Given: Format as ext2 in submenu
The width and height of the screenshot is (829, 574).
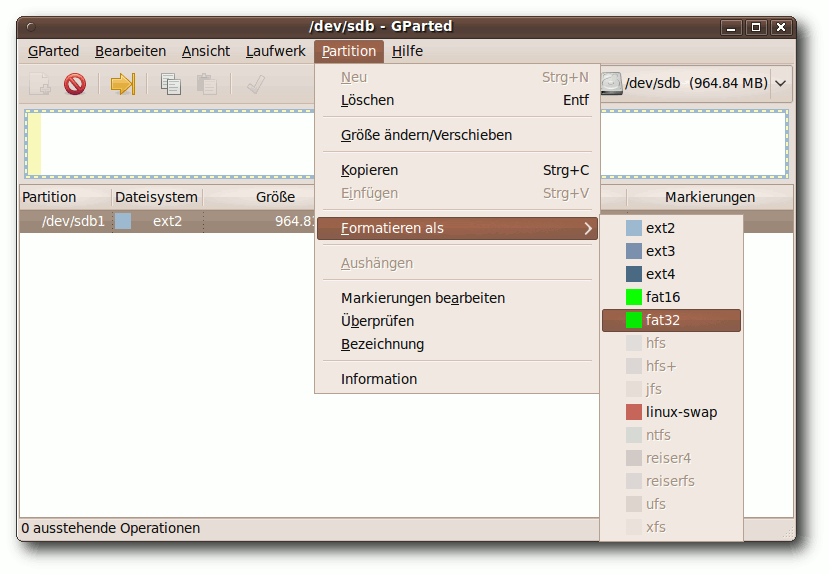Looking at the screenshot, I should pyautogui.click(x=671, y=228).
